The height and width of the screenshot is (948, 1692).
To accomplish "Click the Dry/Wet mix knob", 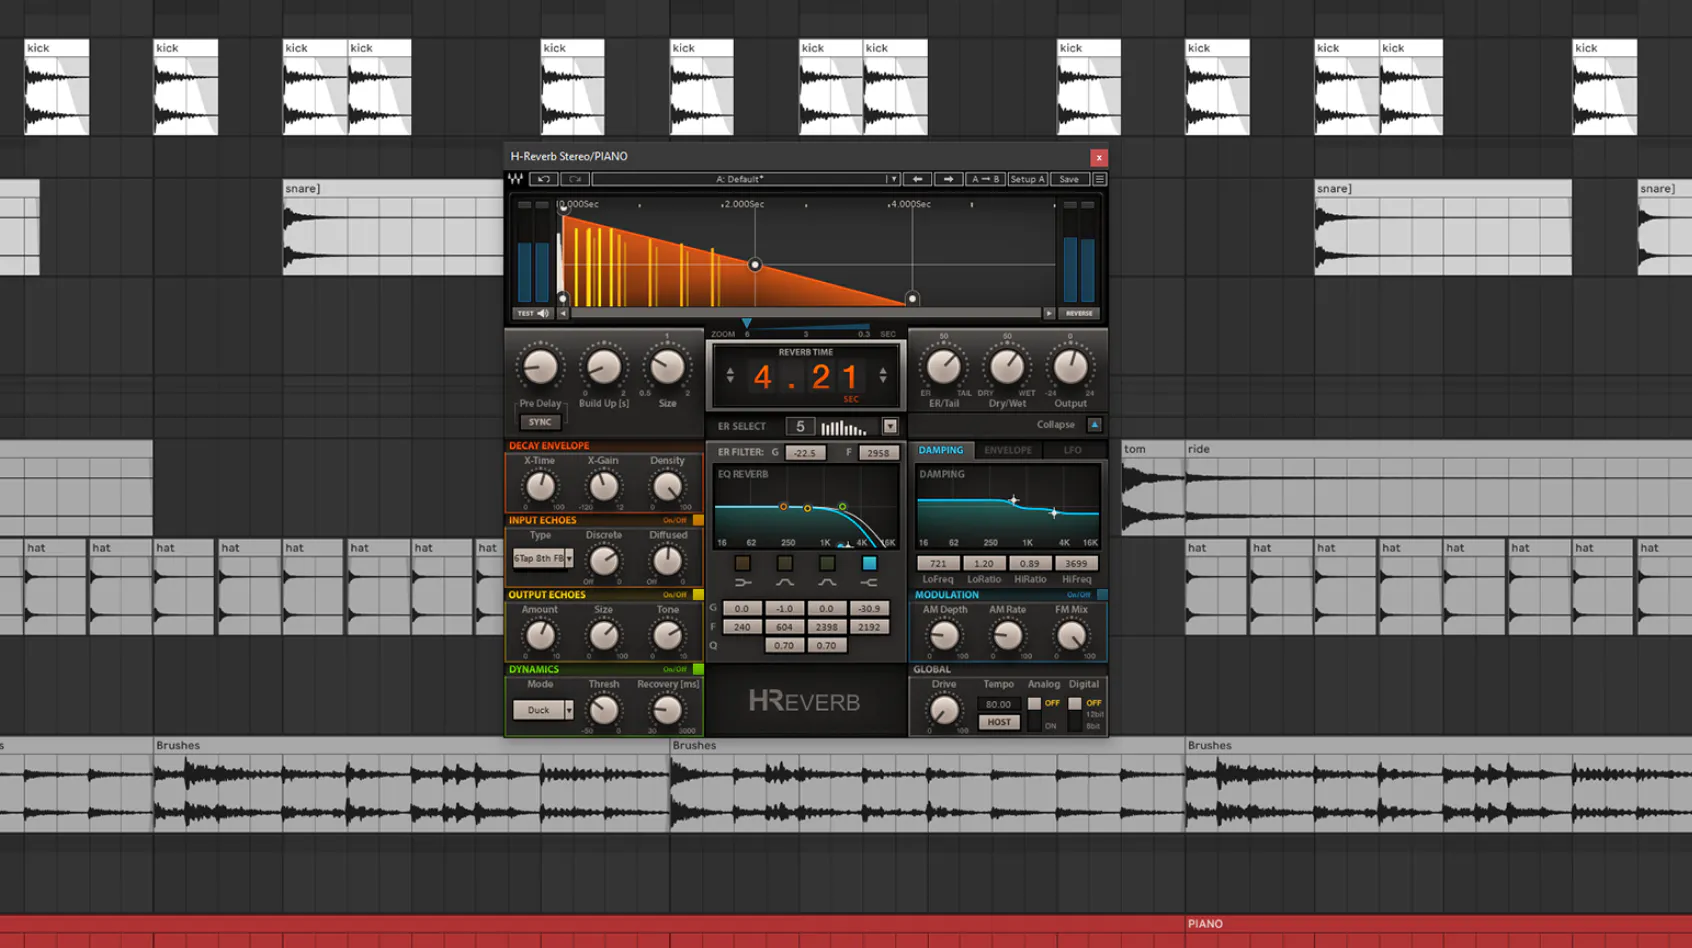I will (x=1007, y=368).
